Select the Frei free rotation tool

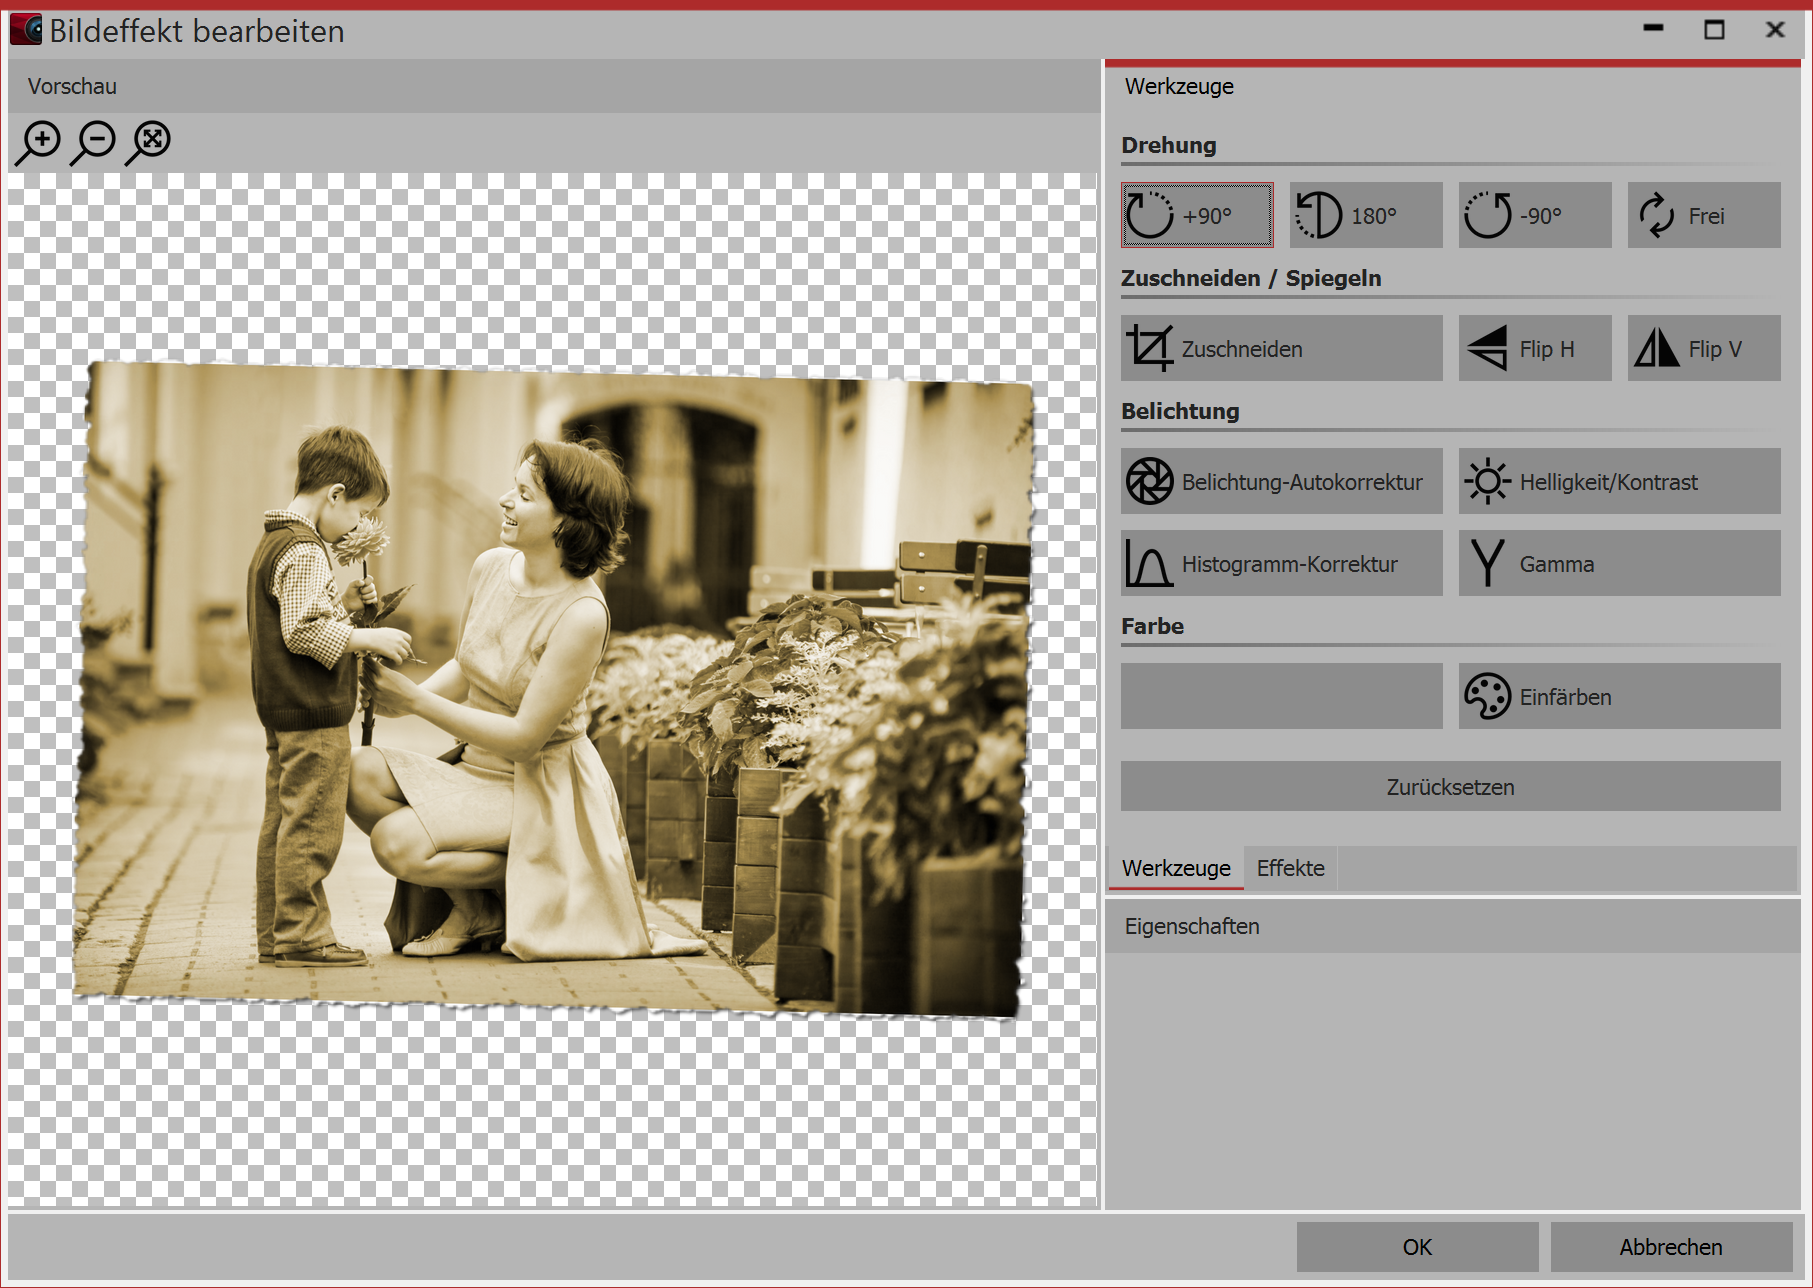[1703, 215]
